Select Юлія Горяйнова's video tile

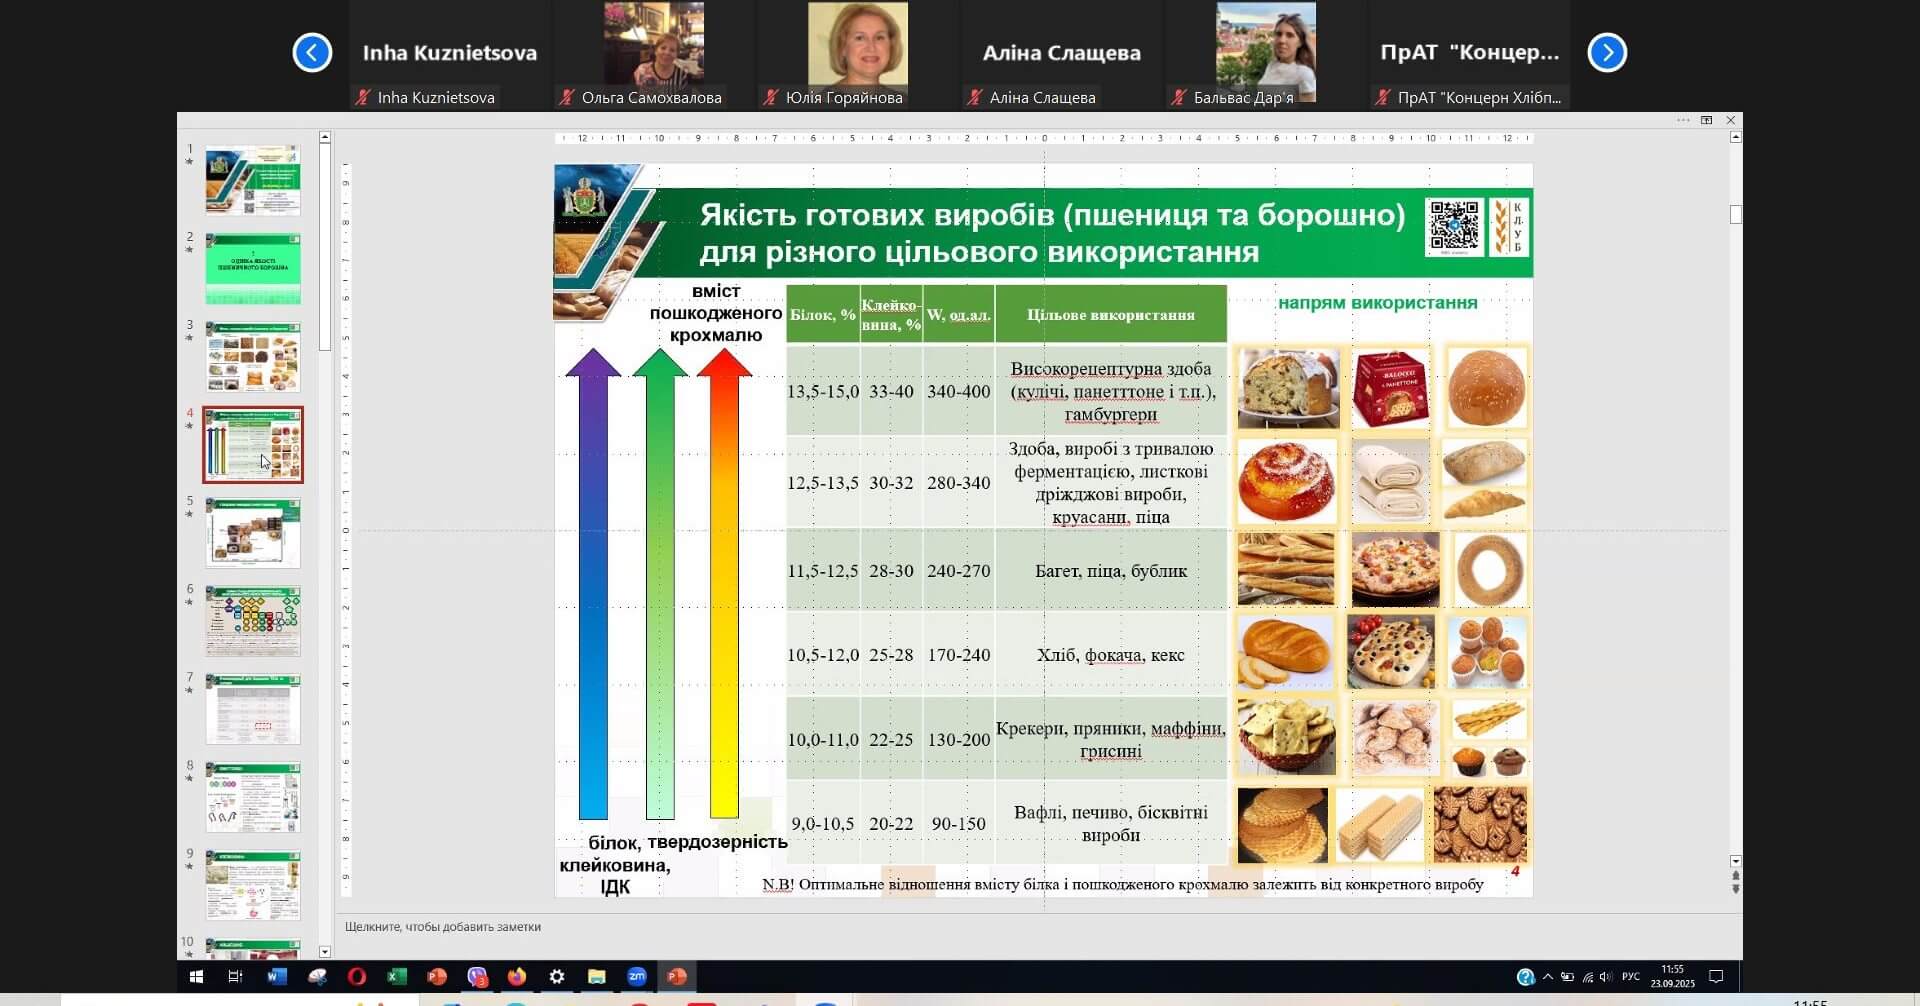(857, 54)
